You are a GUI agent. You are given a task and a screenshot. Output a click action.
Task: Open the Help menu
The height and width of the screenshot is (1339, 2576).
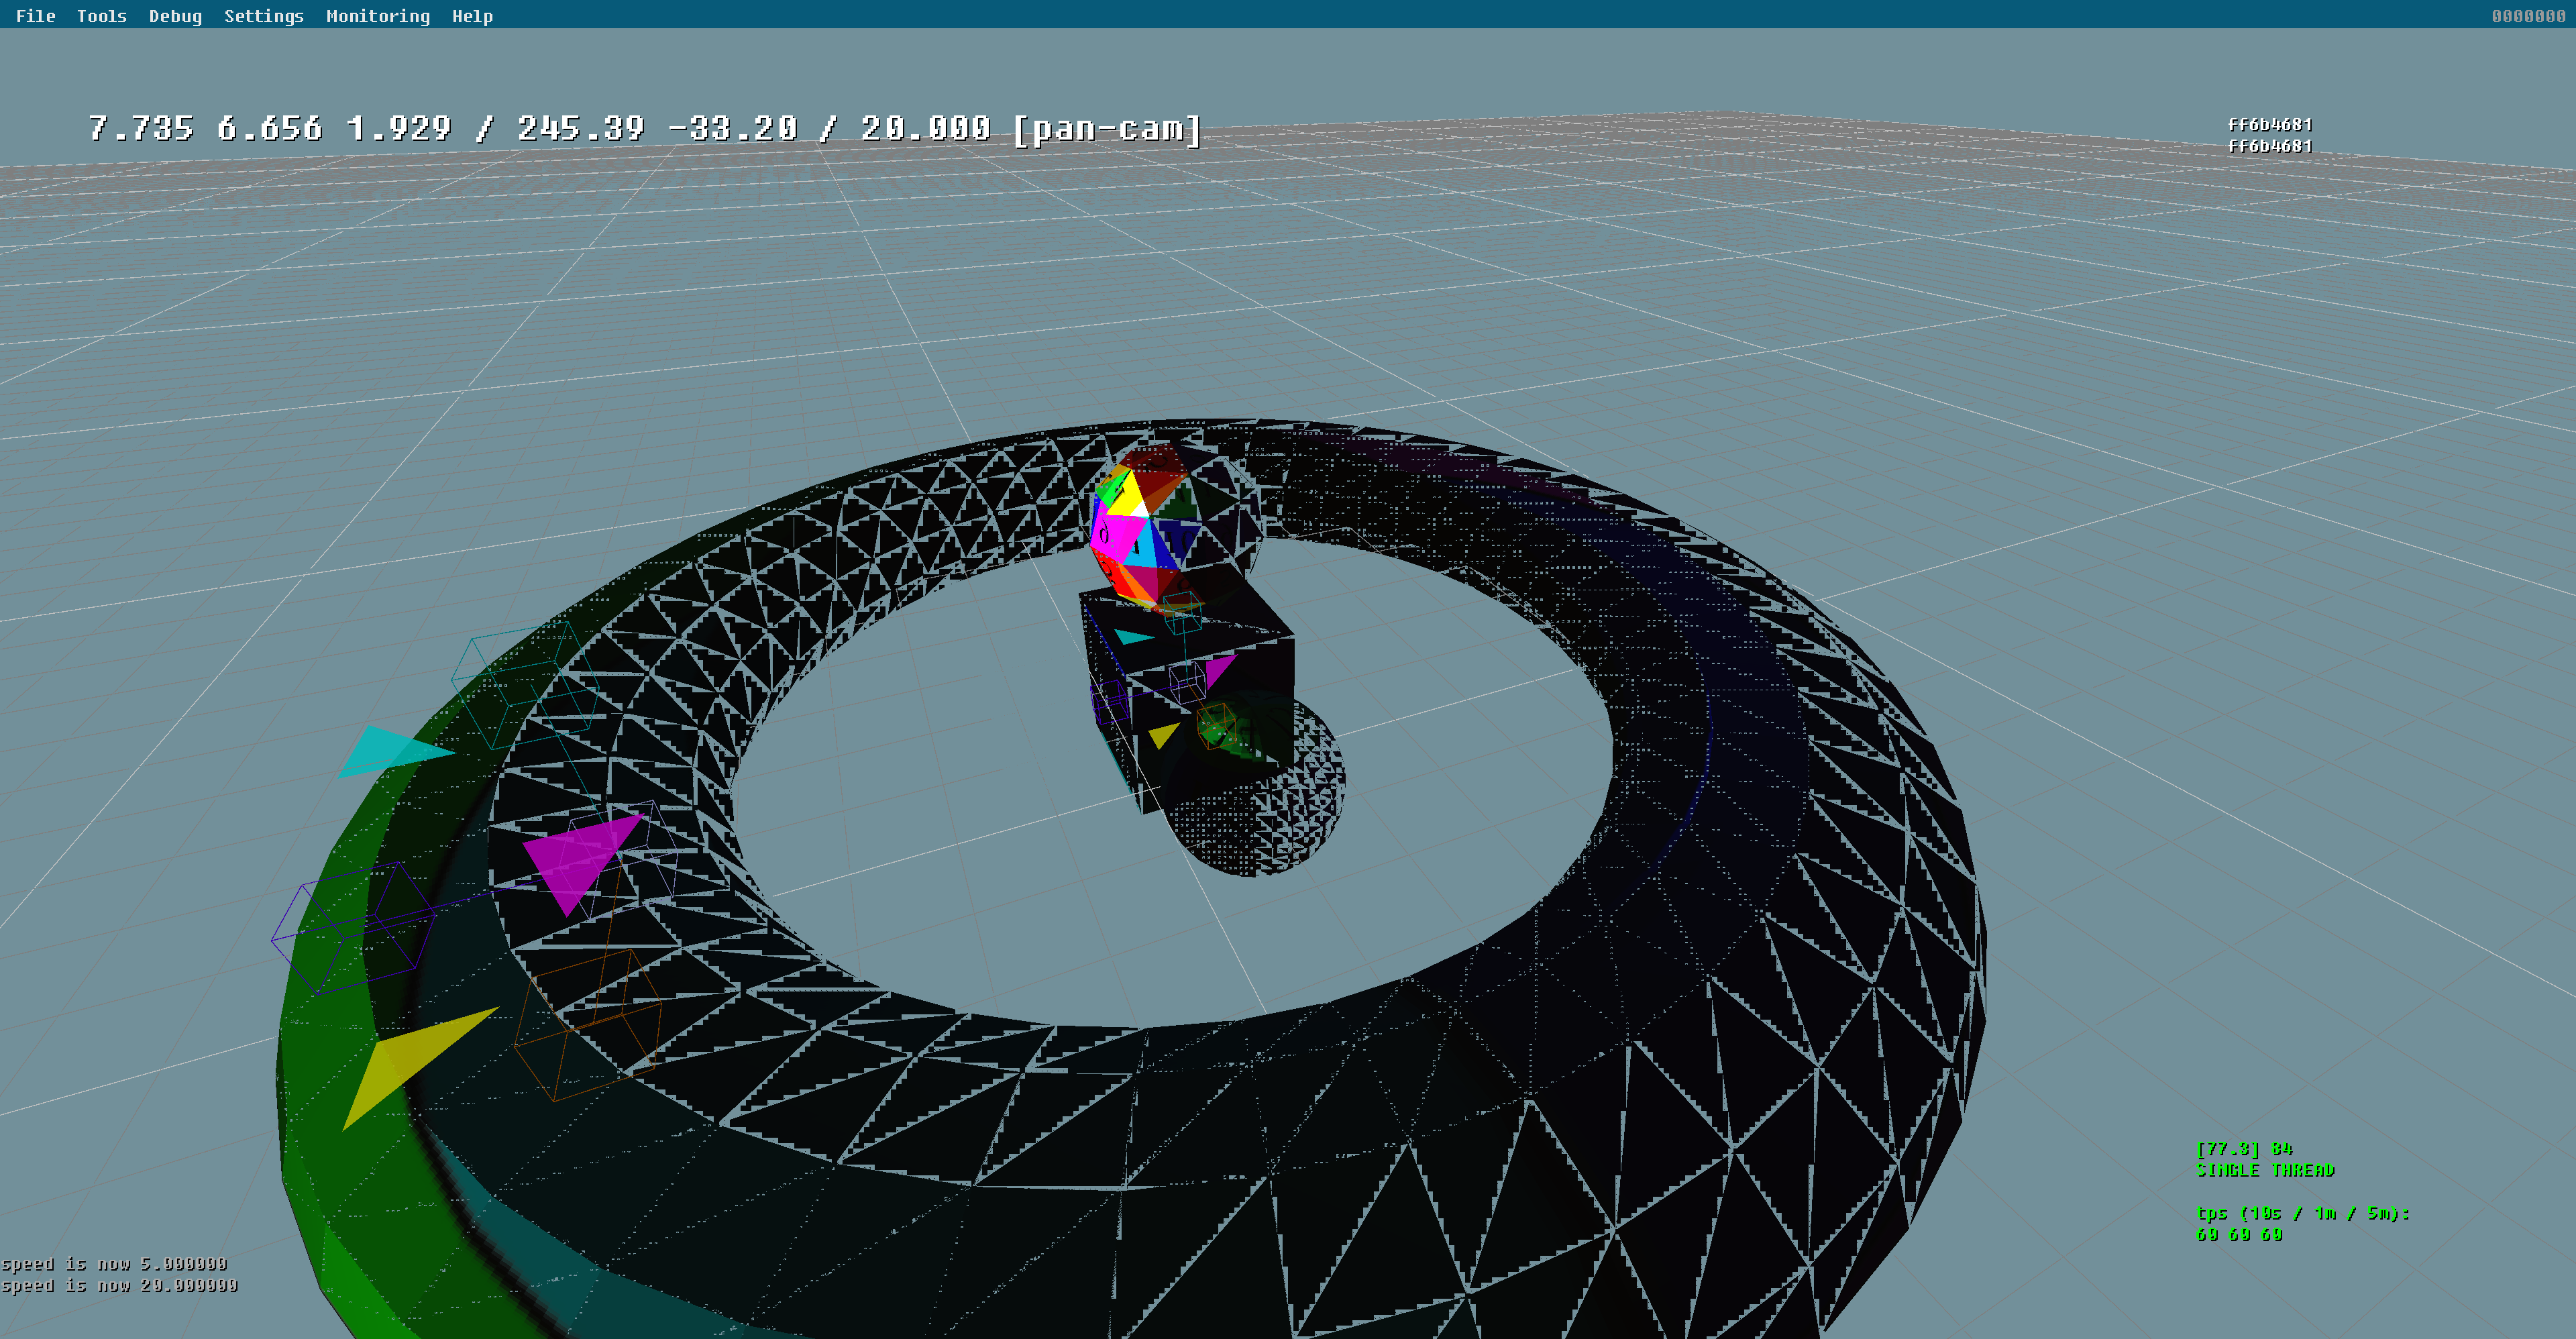[472, 16]
